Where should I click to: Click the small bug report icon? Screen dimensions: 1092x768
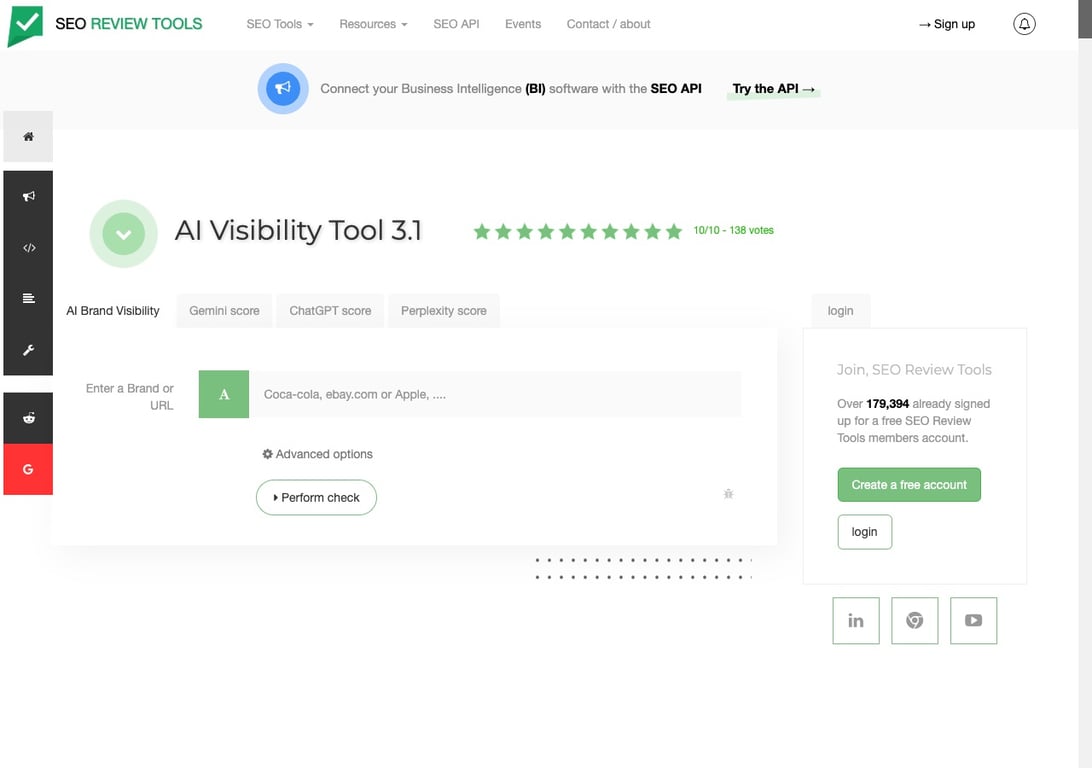click(x=728, y=494)
